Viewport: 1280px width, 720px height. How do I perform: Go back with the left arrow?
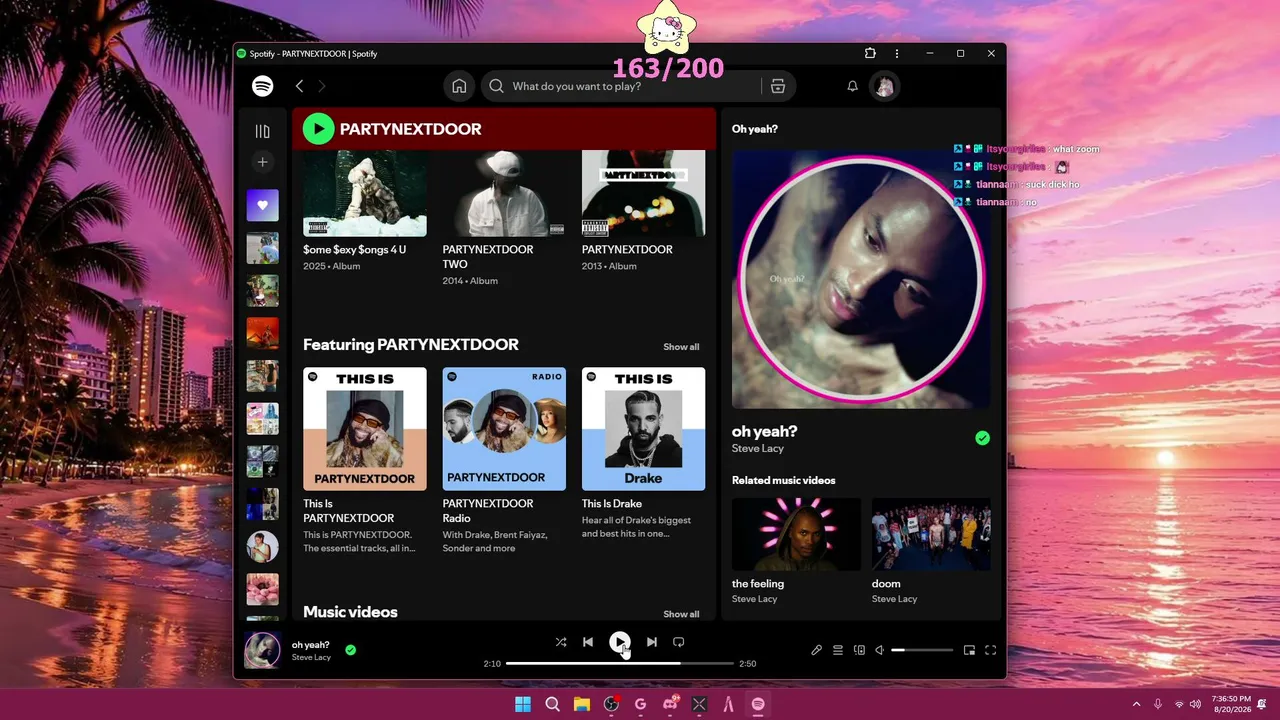tap(299, 86)
